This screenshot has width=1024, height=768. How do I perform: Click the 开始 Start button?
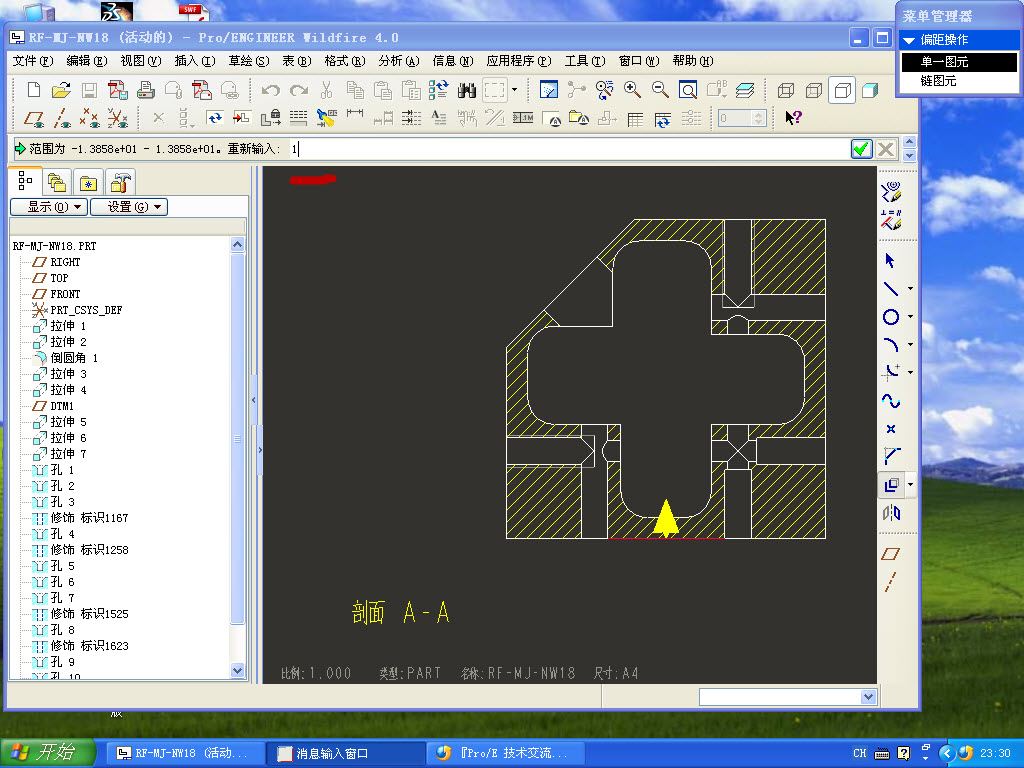48,753
